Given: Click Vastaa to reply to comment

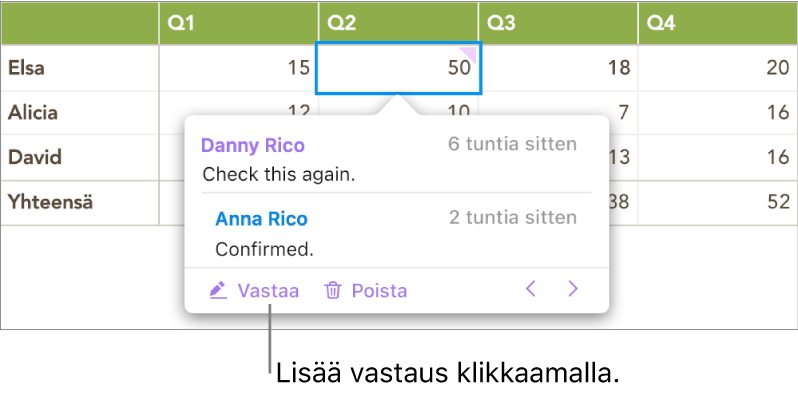Looking at the screenshot, I should pyautogui.click(x=268, y=291).
